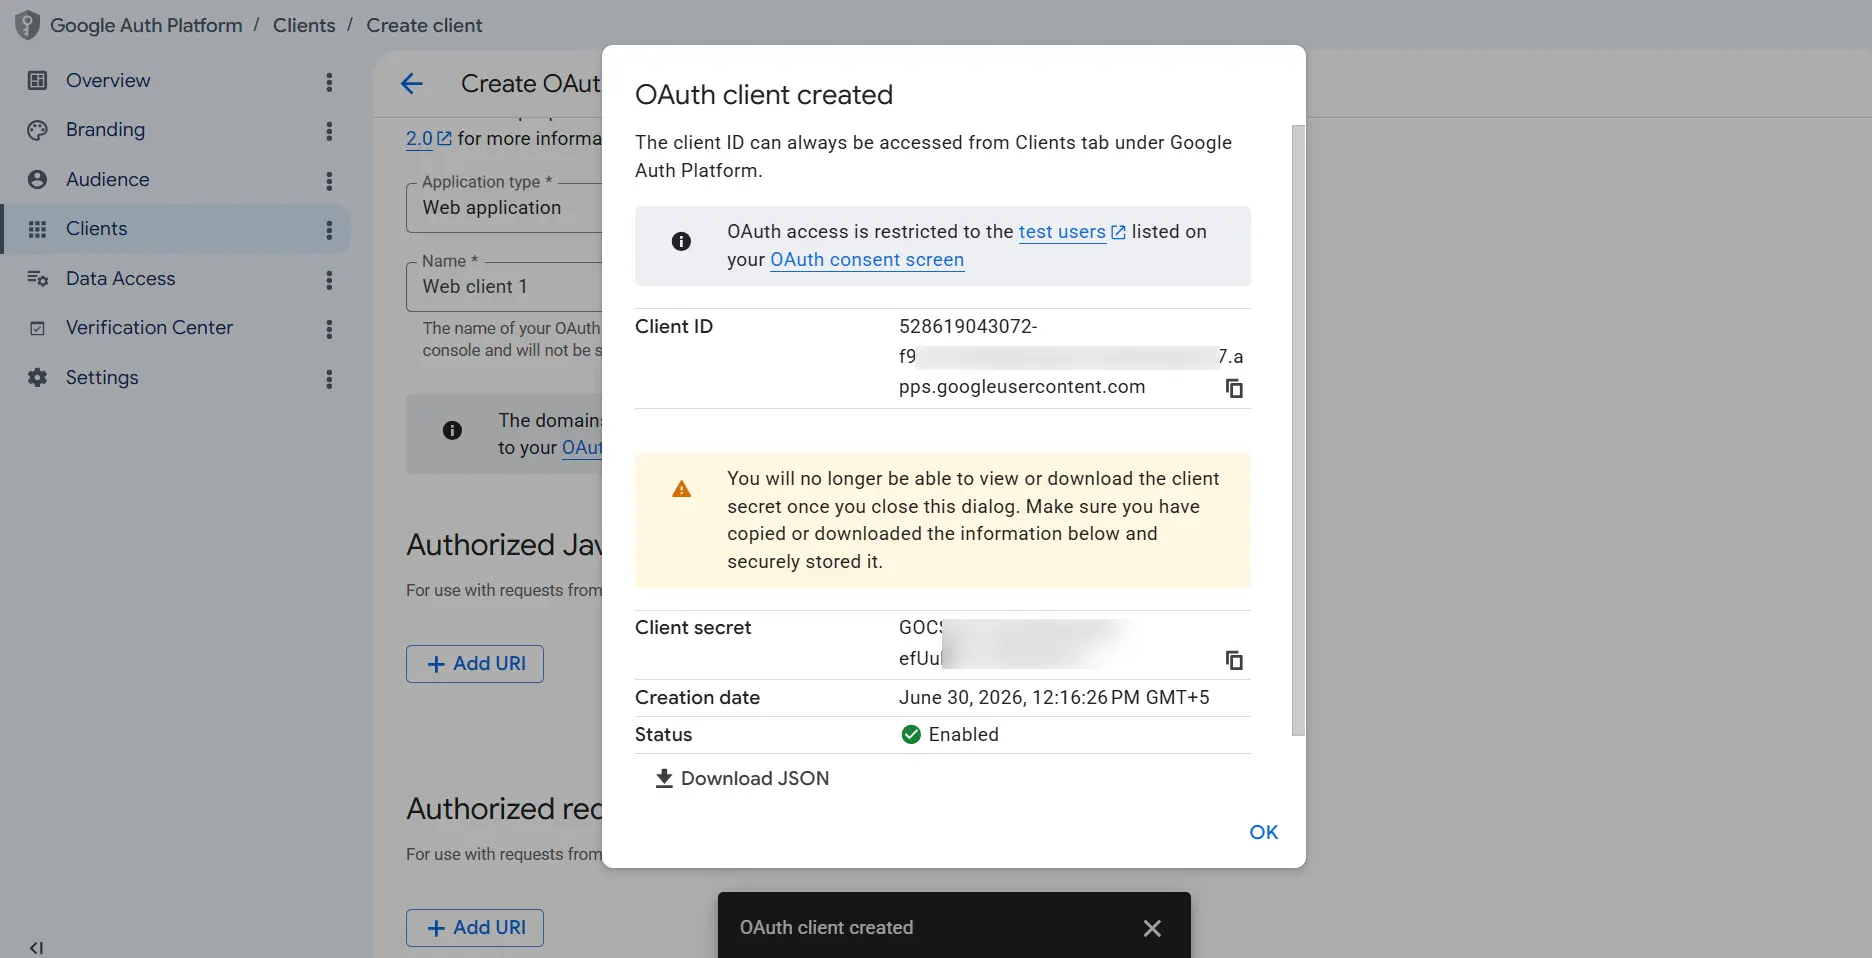Click the Client ID number 528619043072-
Image resolution: width=1872 pixels, height=958 pixels.
click(x=968, y=327)
